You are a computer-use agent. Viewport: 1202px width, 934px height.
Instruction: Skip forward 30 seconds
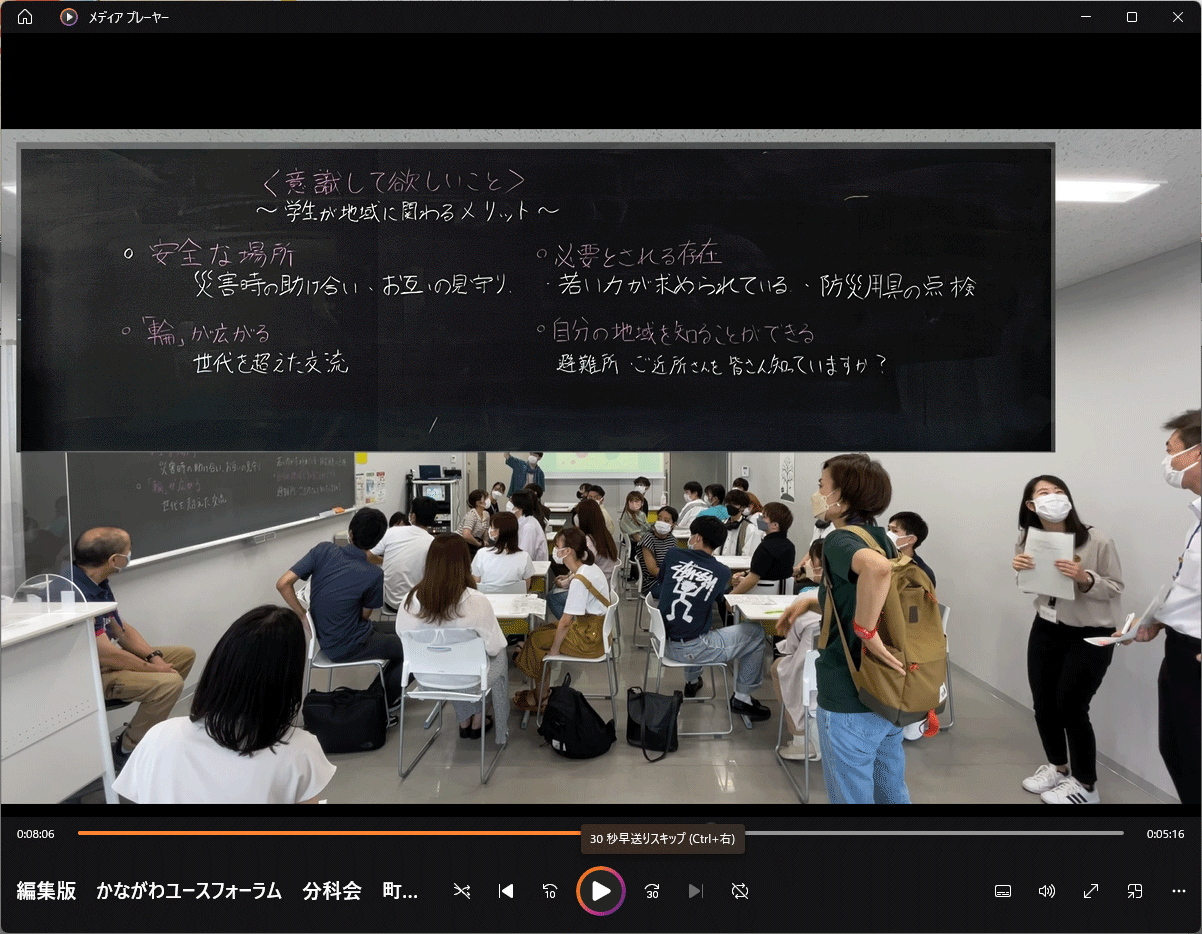coord(652,891)
